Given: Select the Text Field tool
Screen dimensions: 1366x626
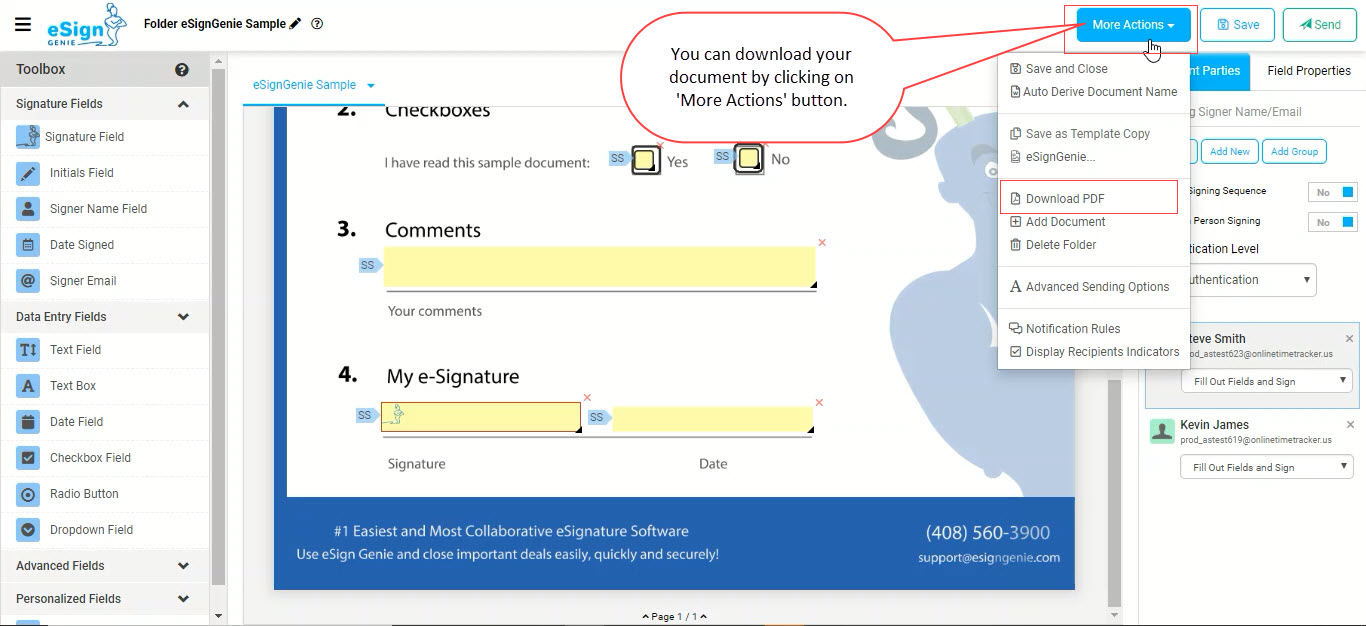Looking at the screenshot, I should [x=105, y=350].
